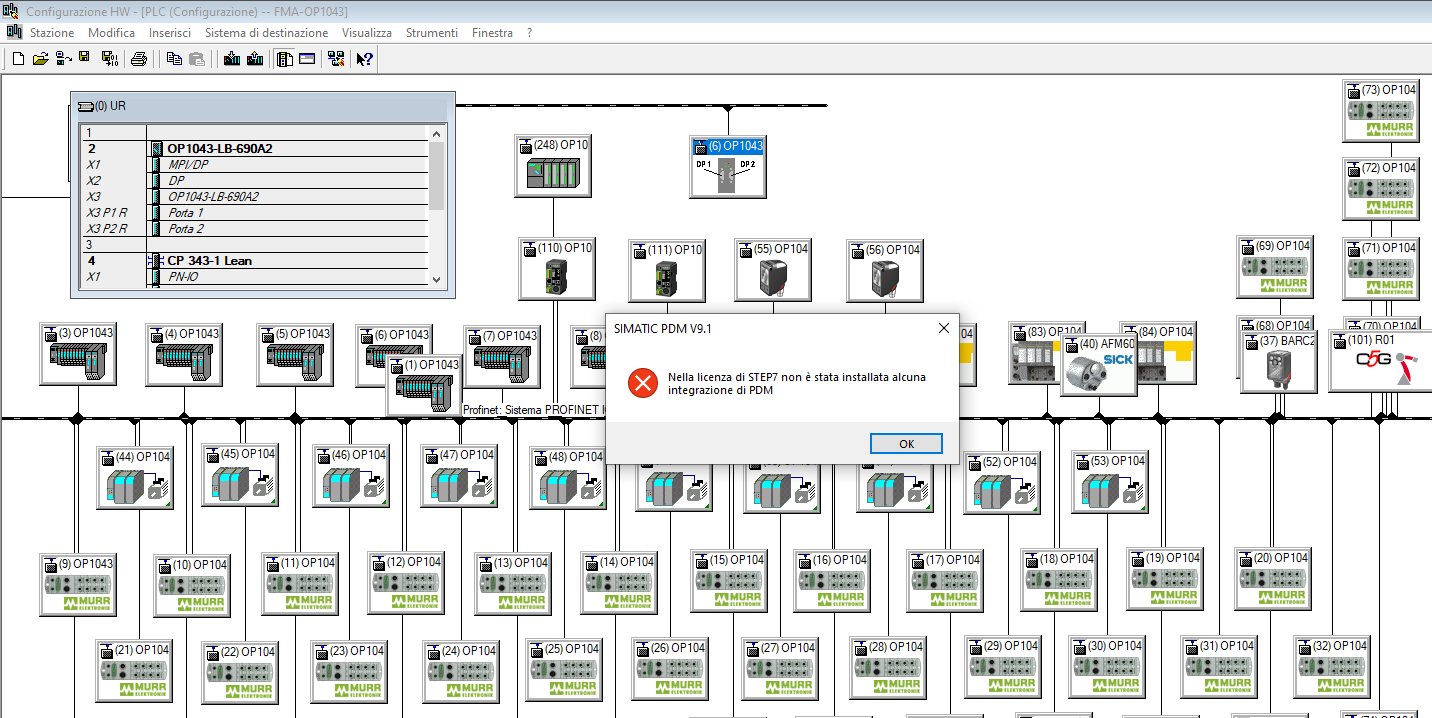The height and width of the screenshot is (718, 1432).
Task: Confirm the SIMATIC PDM error with OK
Action: point(906,443)
